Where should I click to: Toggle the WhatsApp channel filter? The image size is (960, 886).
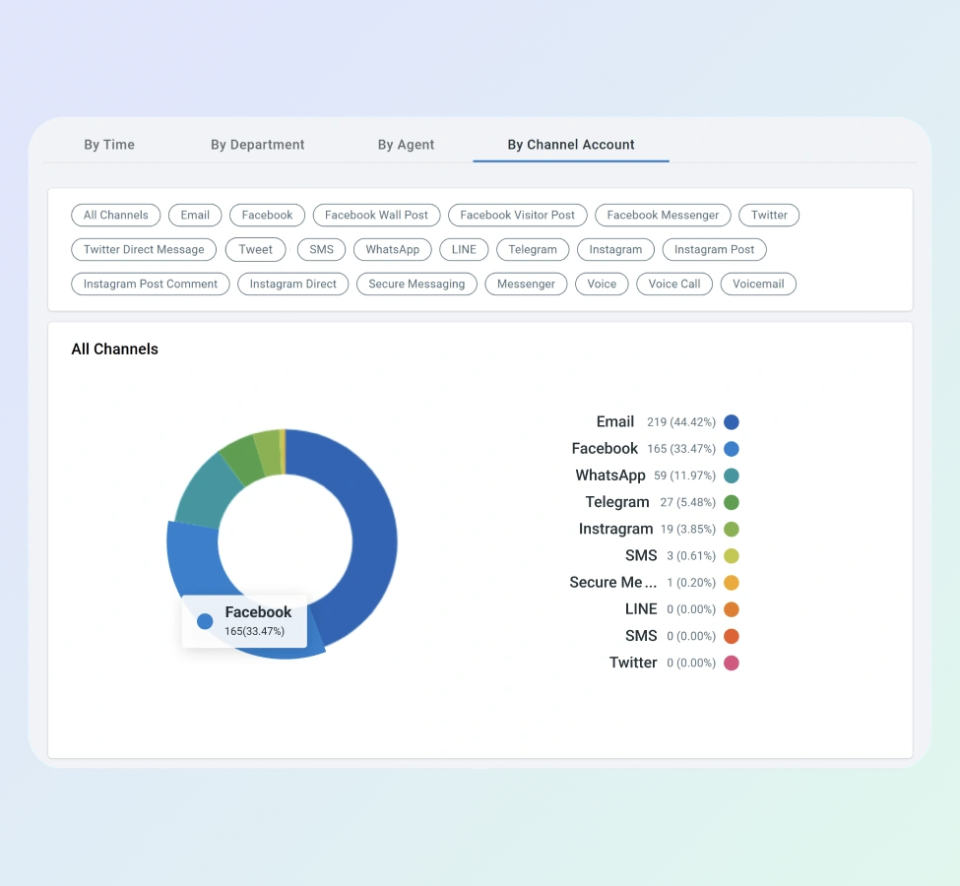(392, 249)
